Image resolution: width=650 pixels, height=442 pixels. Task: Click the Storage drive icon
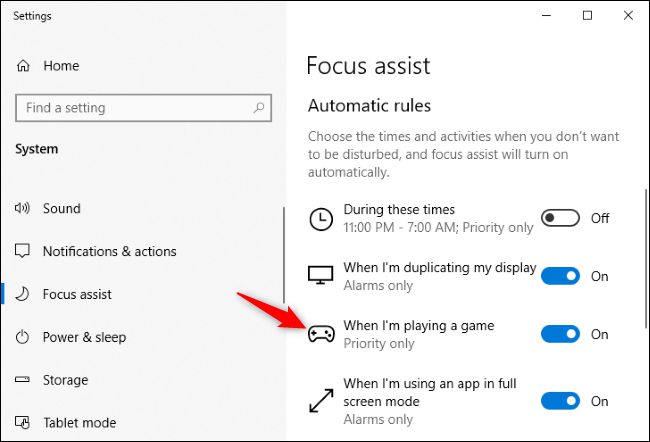[22, 379]
